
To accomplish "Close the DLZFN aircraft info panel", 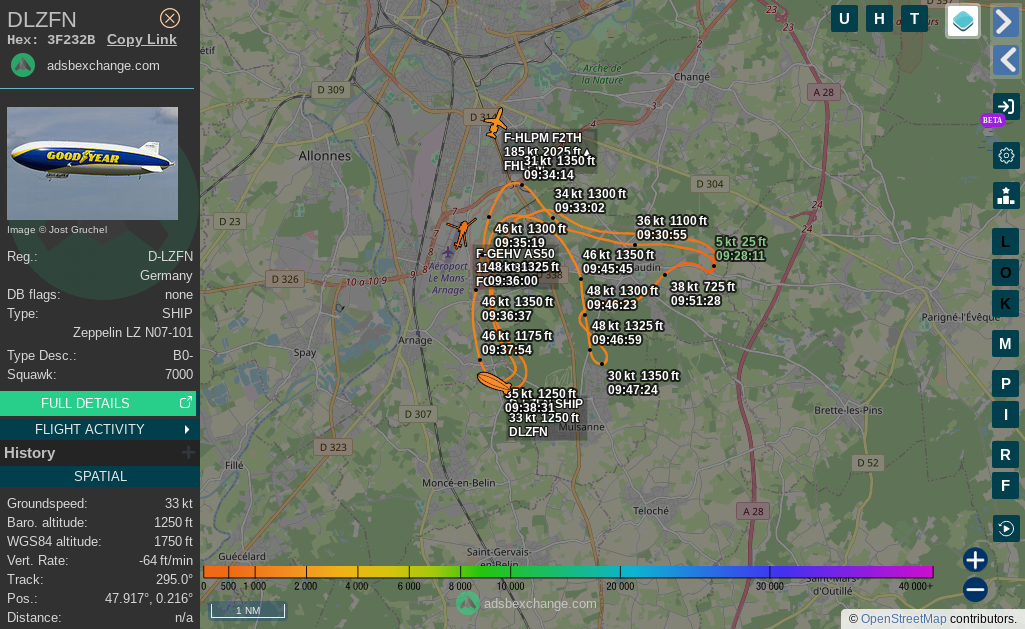I will [170, 18].
